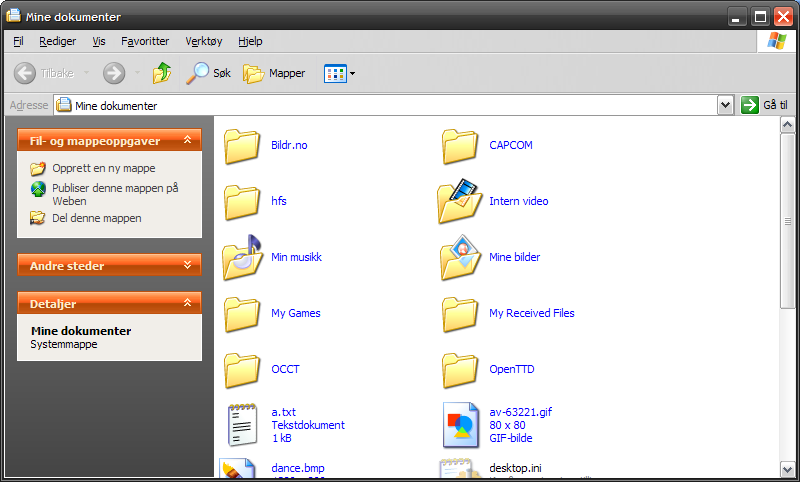Image resolution: width=801 pixels, height=482 pixels.
Task: Expand the address bar dropdown
Action: (x=725, y=105)
